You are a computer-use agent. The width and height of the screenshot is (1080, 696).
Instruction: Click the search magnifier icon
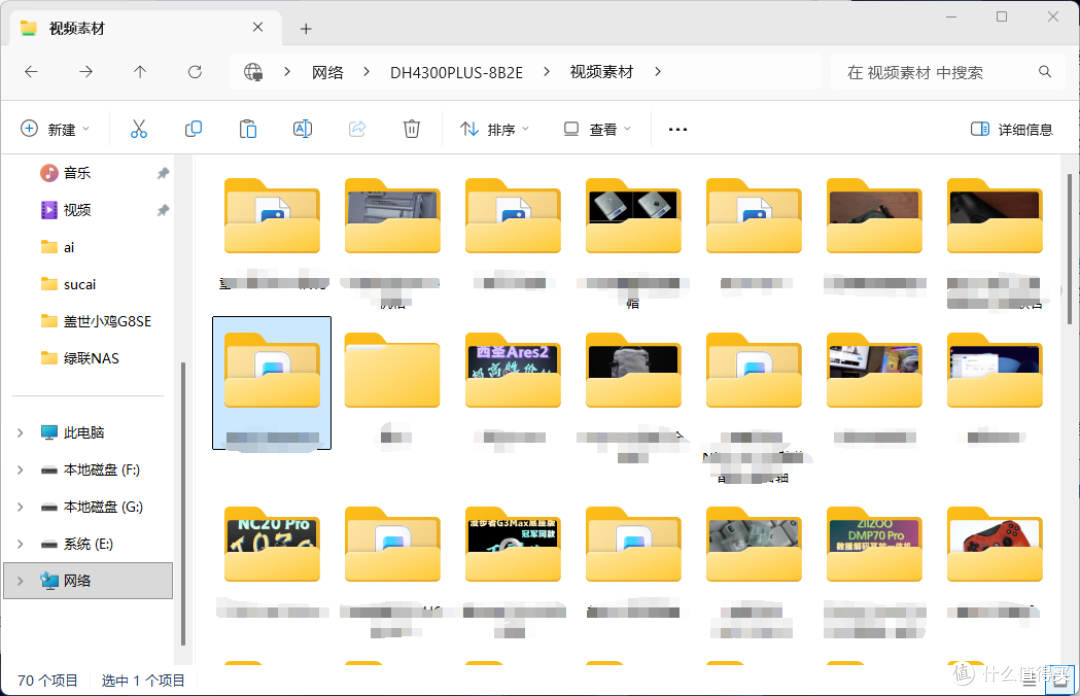(1045, 72)
